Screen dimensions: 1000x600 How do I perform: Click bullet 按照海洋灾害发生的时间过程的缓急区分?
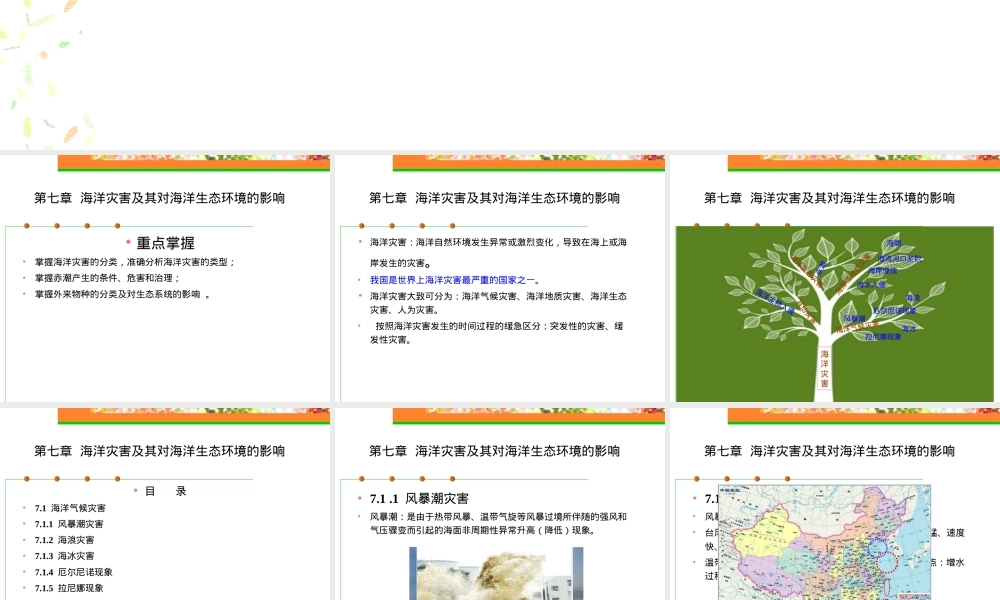(x=497, y=333)
